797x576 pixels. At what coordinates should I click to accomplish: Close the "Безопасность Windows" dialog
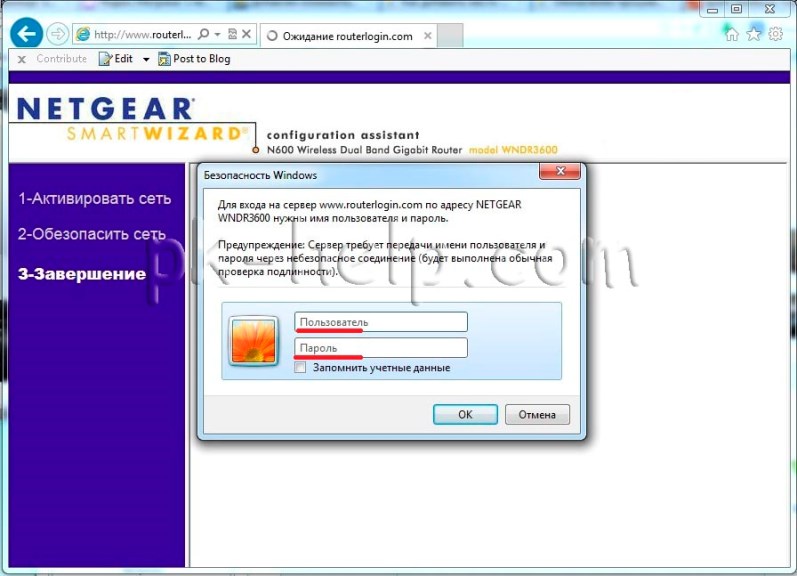560,171
